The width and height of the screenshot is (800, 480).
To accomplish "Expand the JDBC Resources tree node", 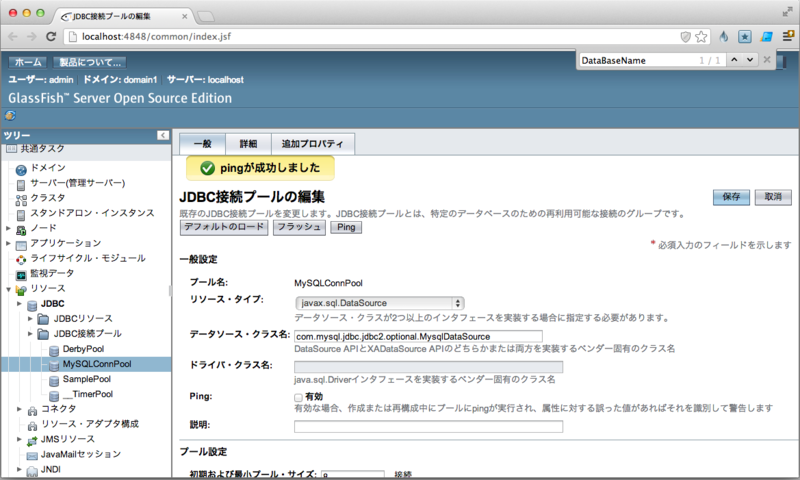I will point(31,318).
